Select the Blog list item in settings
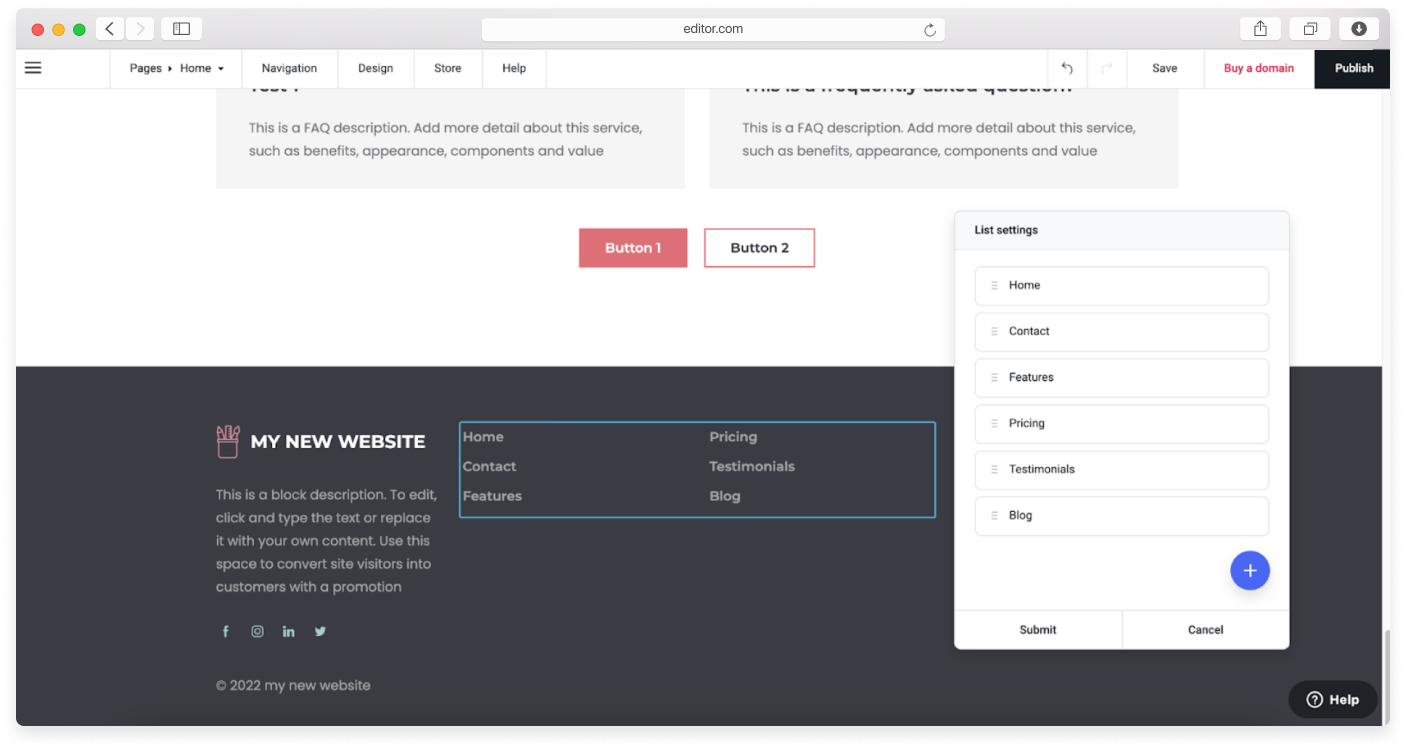 point(1122,516)
